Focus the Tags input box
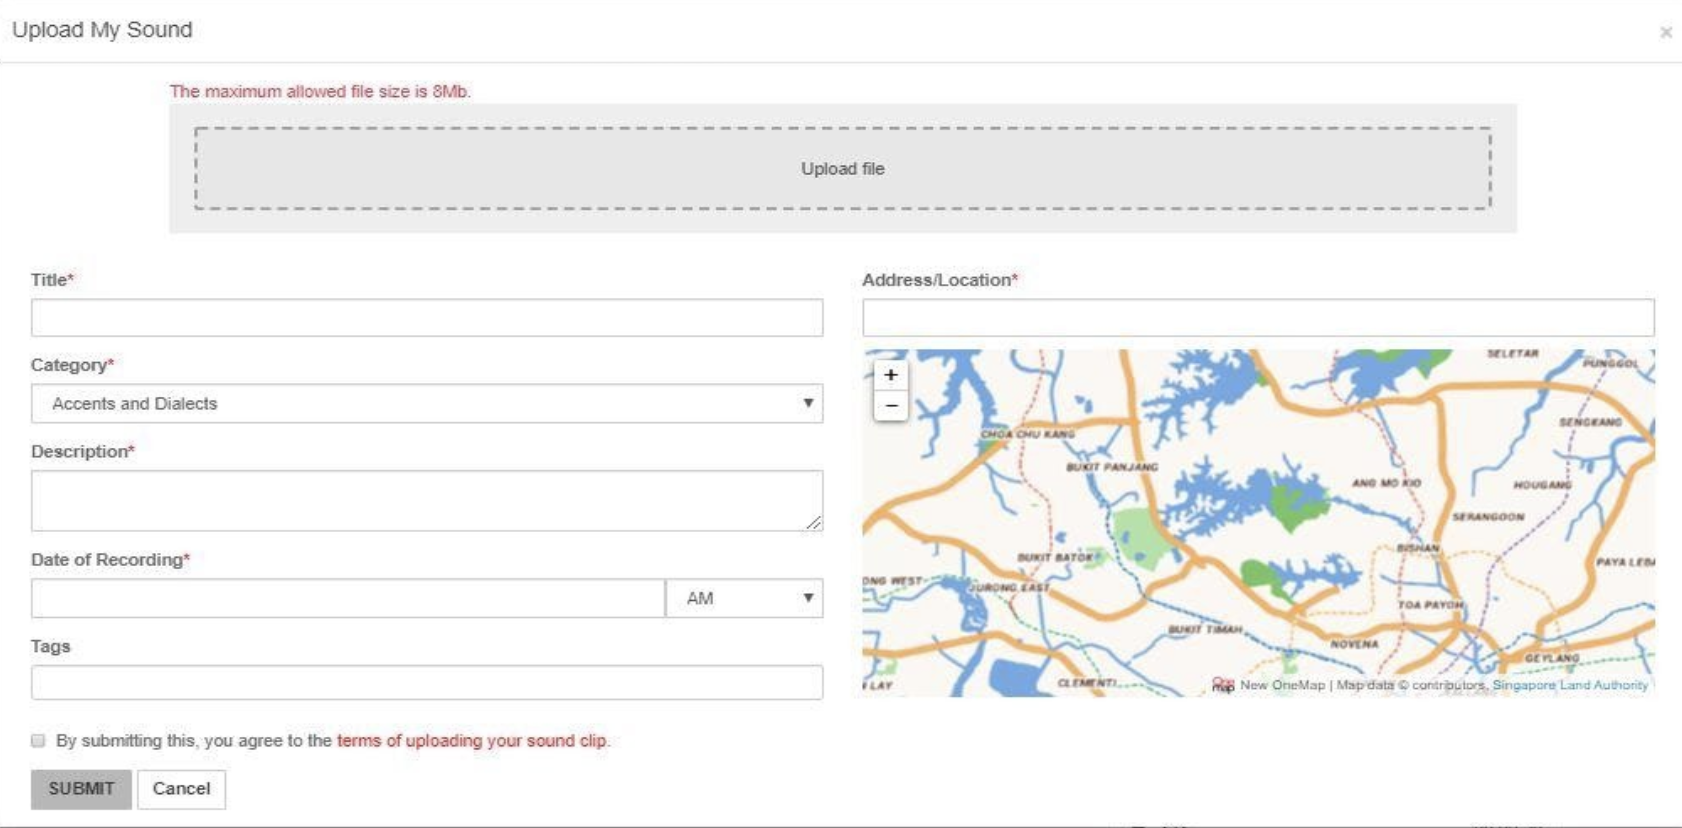 pyautogui.click(x=427, y=683)
